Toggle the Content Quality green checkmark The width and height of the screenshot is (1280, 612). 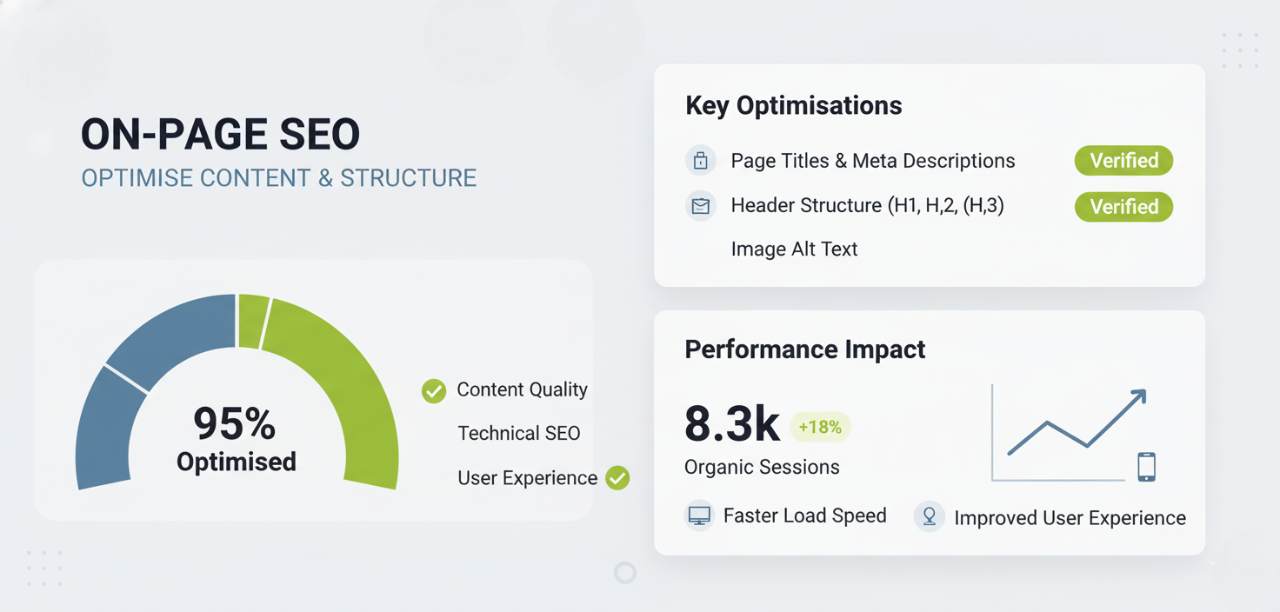(434, 391)
